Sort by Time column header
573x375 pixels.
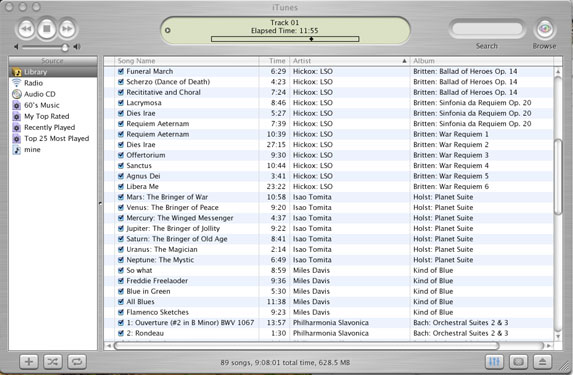click(274, 61)
